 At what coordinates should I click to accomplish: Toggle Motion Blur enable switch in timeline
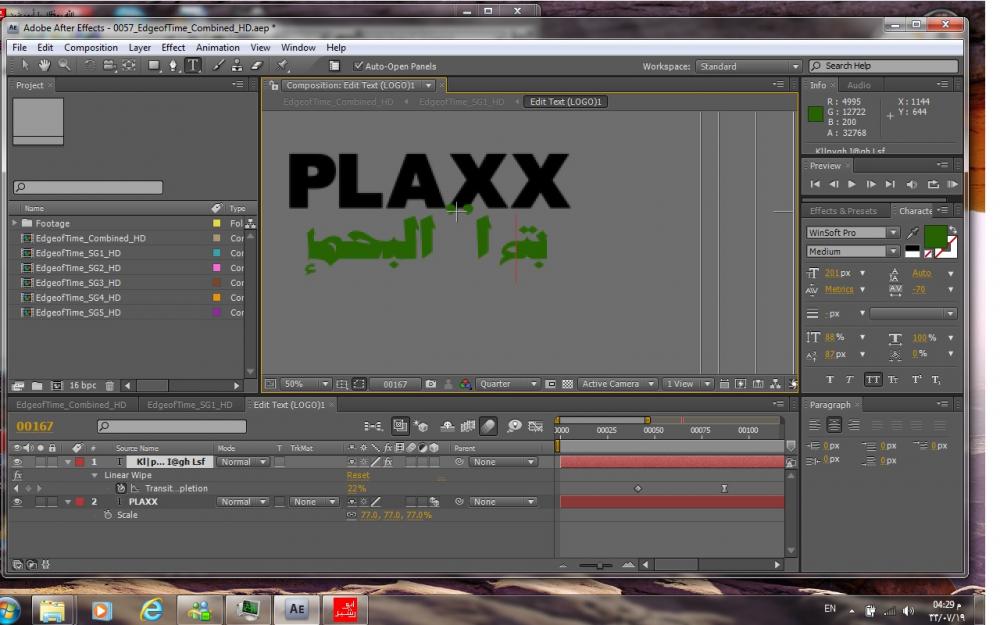[488, 426]
